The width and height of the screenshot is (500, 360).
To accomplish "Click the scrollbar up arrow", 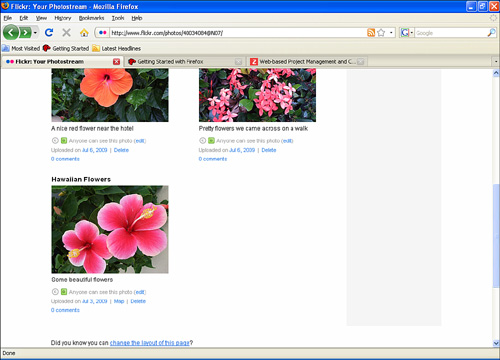I will (x=496, y=73).
